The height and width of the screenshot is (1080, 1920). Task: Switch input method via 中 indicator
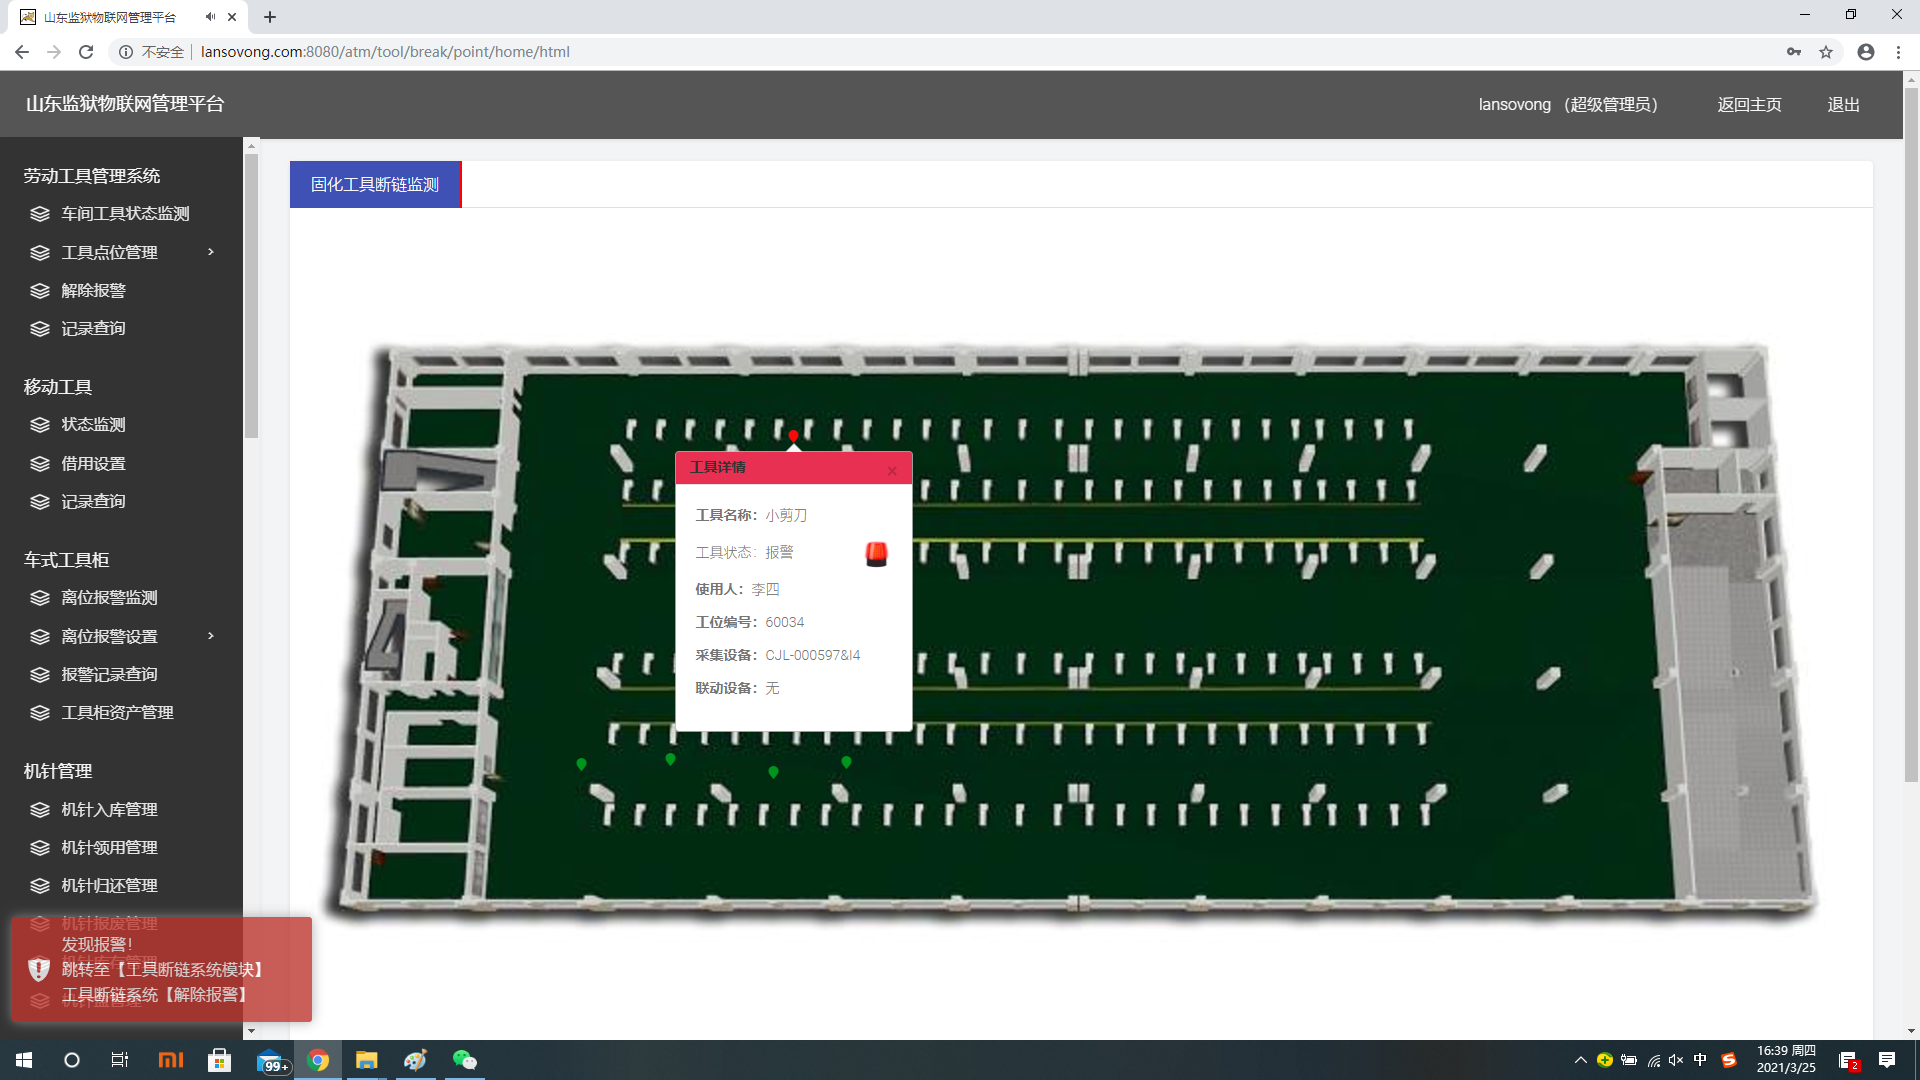click(x=1700, y=1060)
